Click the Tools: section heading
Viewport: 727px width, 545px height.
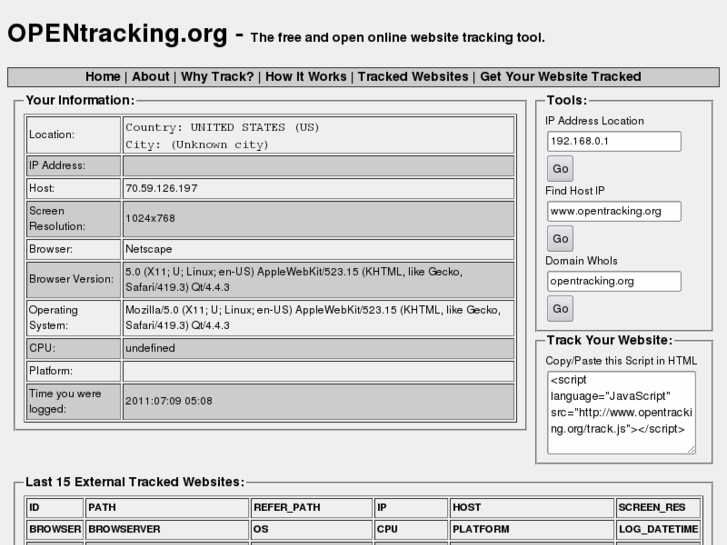click(567, 100)
